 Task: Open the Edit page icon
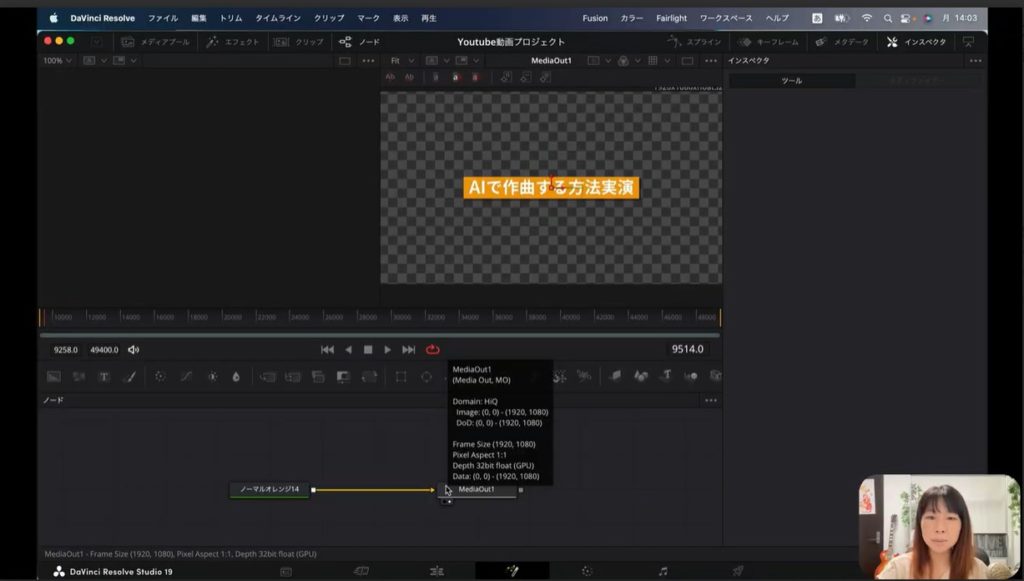[x=436, y=571]
